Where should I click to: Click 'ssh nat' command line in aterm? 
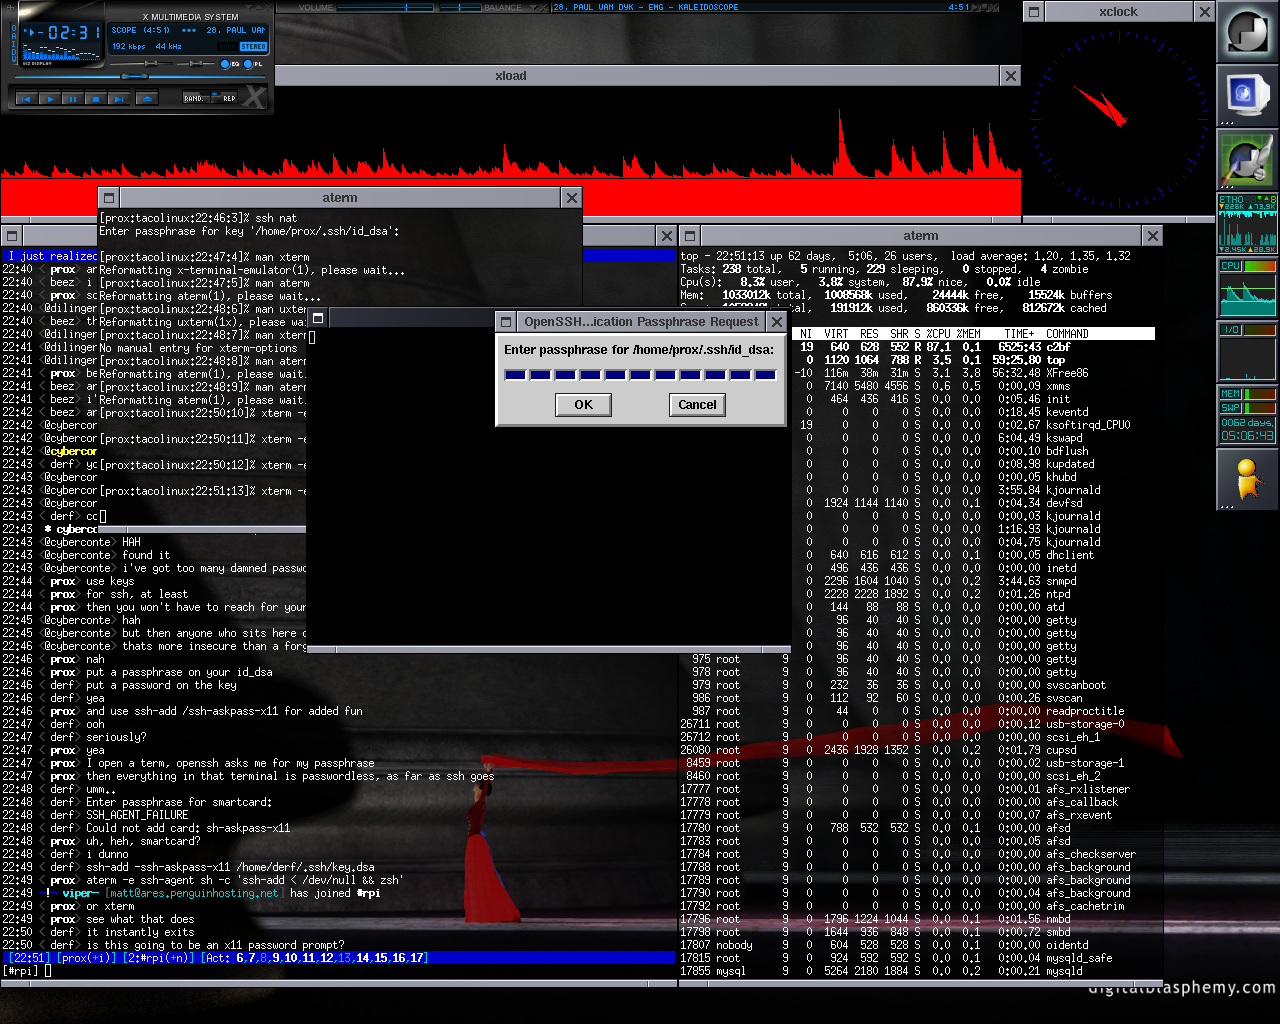[x=276, y=218]
